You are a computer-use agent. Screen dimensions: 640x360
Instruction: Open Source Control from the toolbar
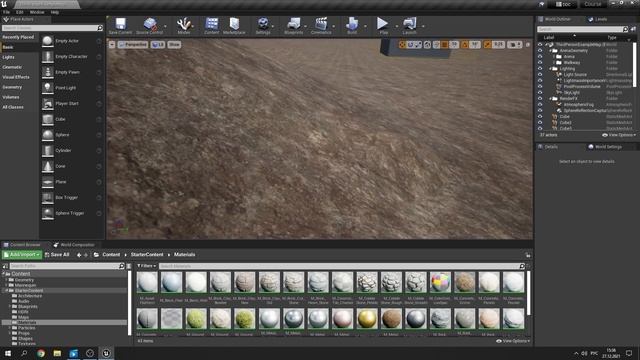[149, 26]
